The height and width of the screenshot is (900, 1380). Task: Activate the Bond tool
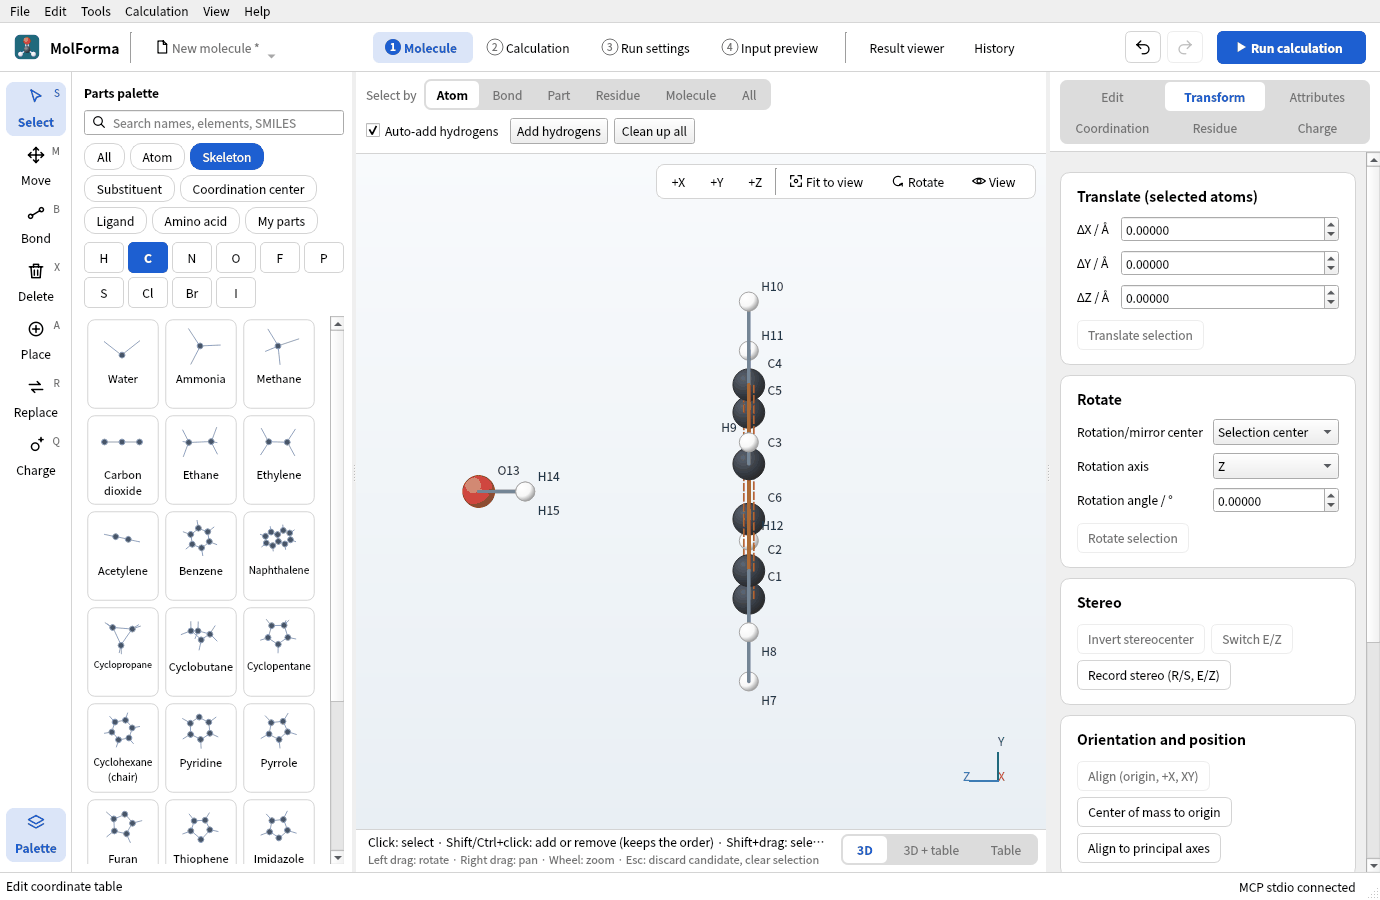pyautogui.click(x=36, y=224)
